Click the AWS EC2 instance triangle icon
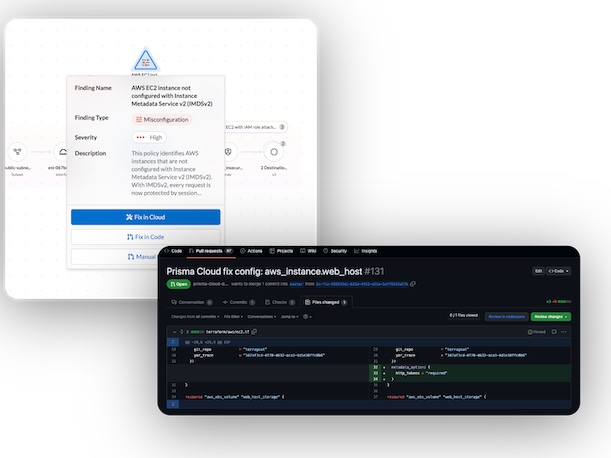 click(x=146, y=59)
